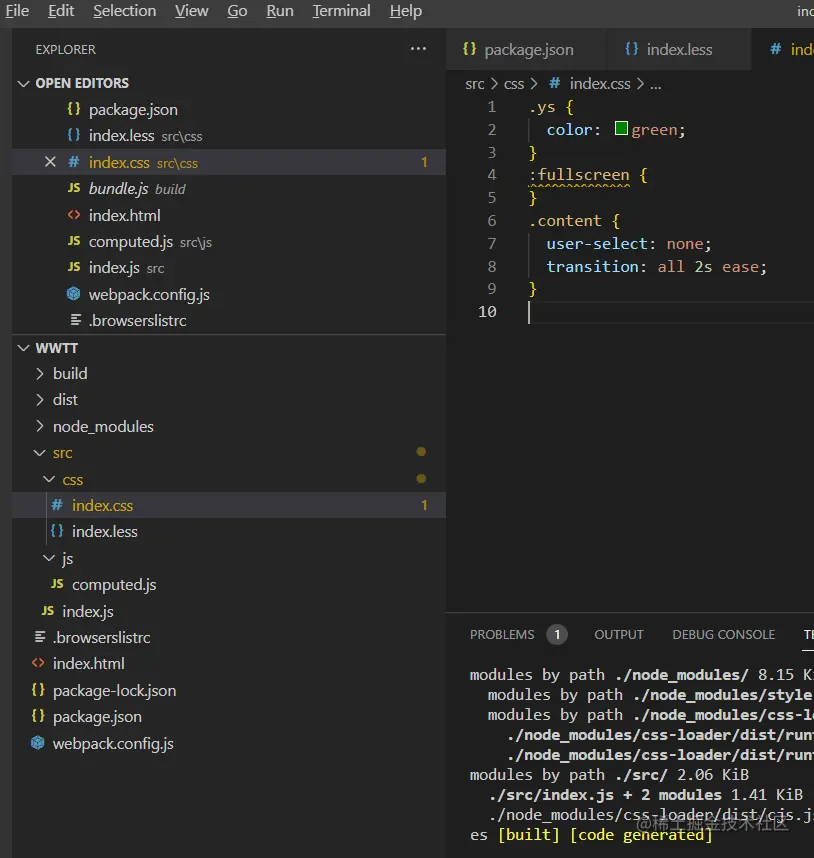Switch to the package.json editor tab
This screenshot has width=814, height=858.
(x=526, y=49)
